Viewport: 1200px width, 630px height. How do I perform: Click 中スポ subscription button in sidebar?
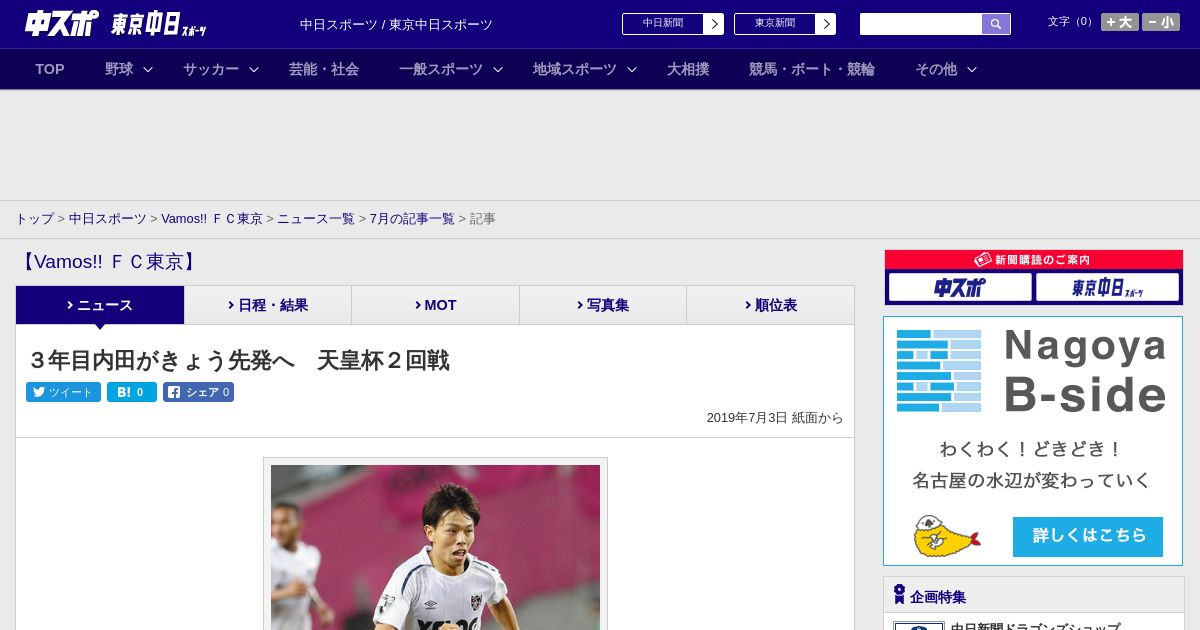pyautogui.click(x=960, y=288)
